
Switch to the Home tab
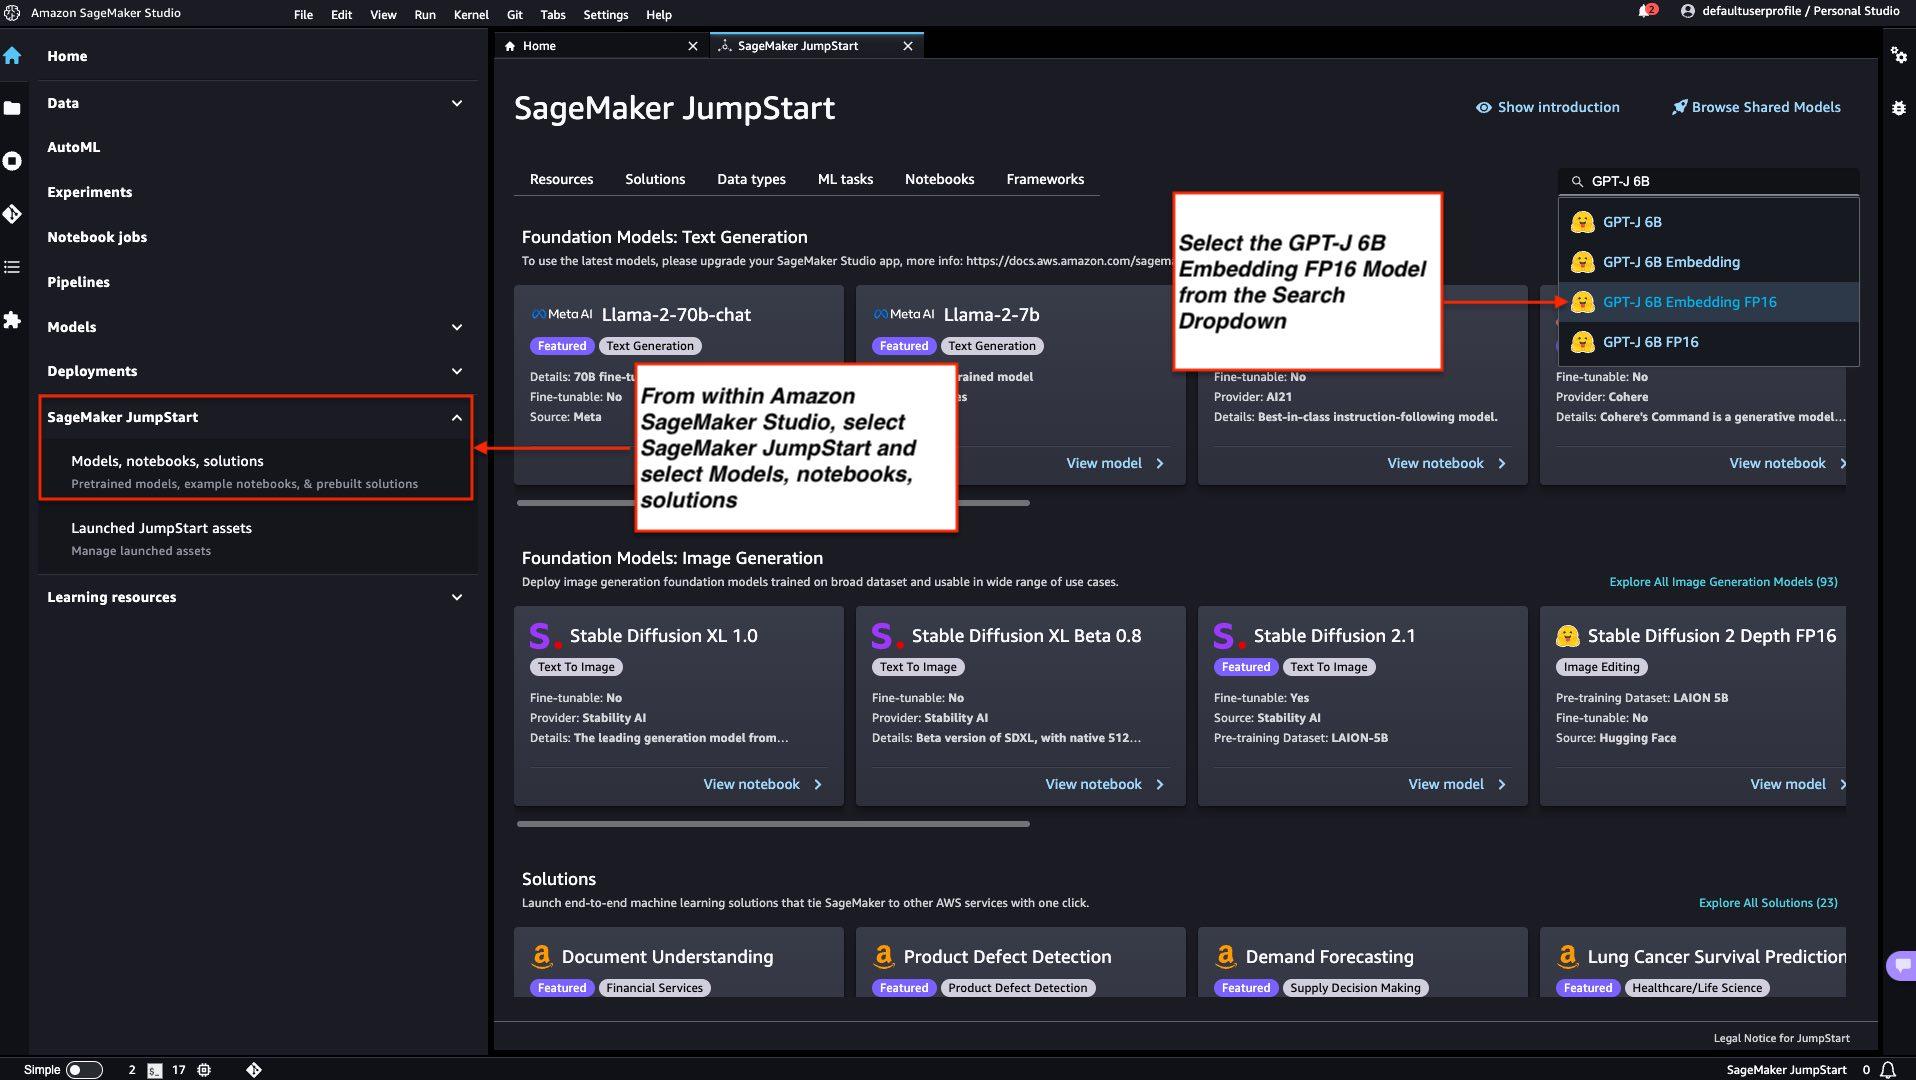(600, 46)
